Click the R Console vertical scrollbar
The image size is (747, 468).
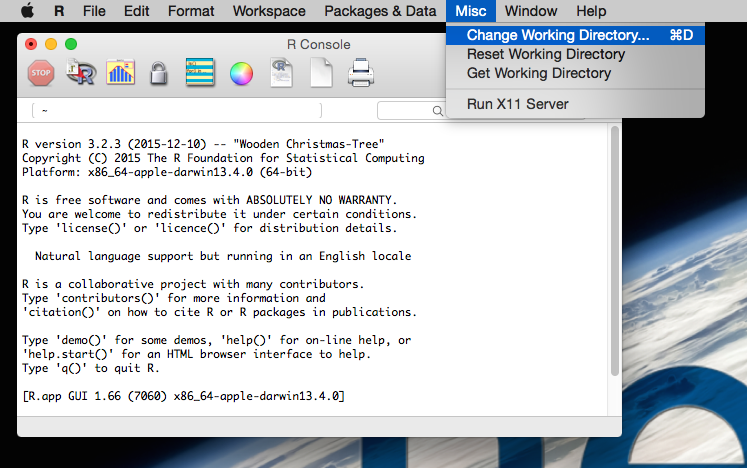[615, 251]
